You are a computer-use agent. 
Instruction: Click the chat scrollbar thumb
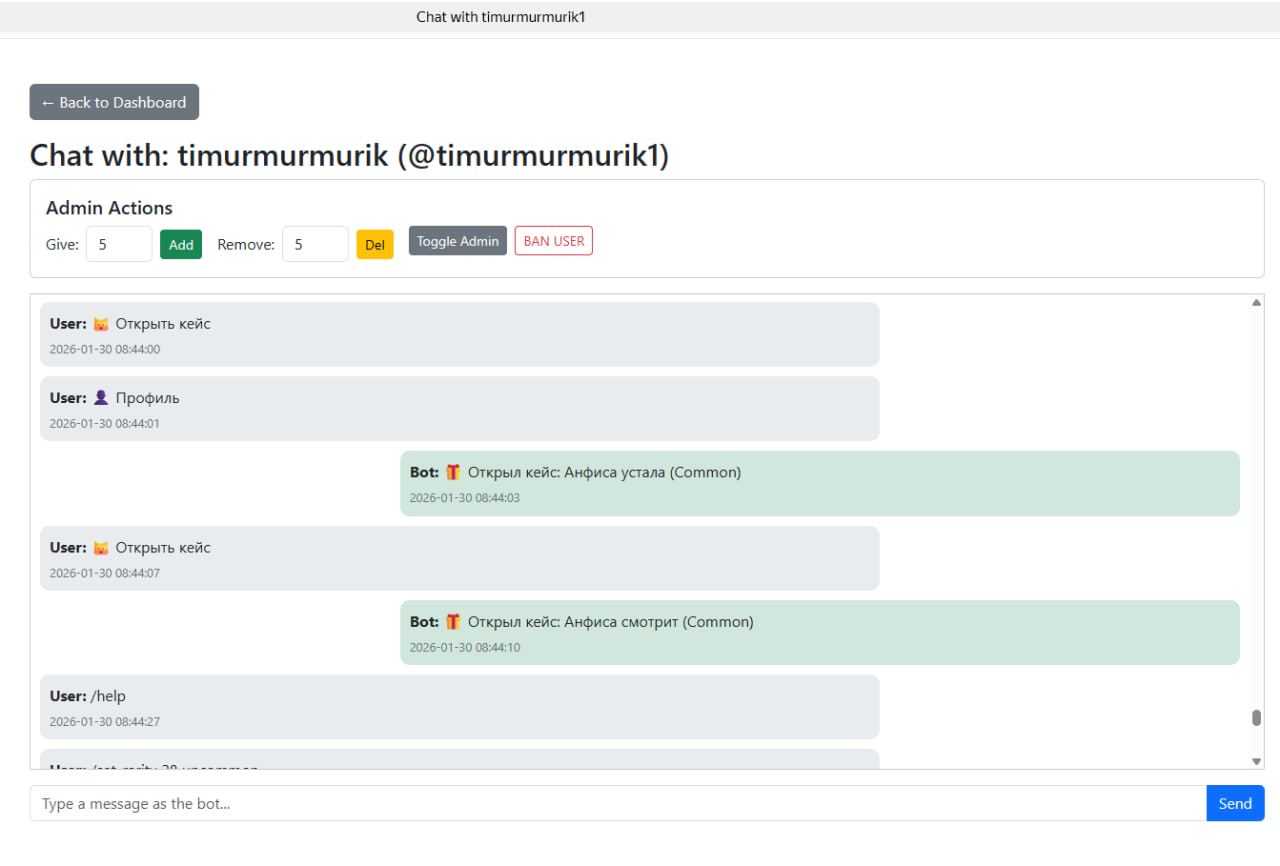[x=1257, y=718]
